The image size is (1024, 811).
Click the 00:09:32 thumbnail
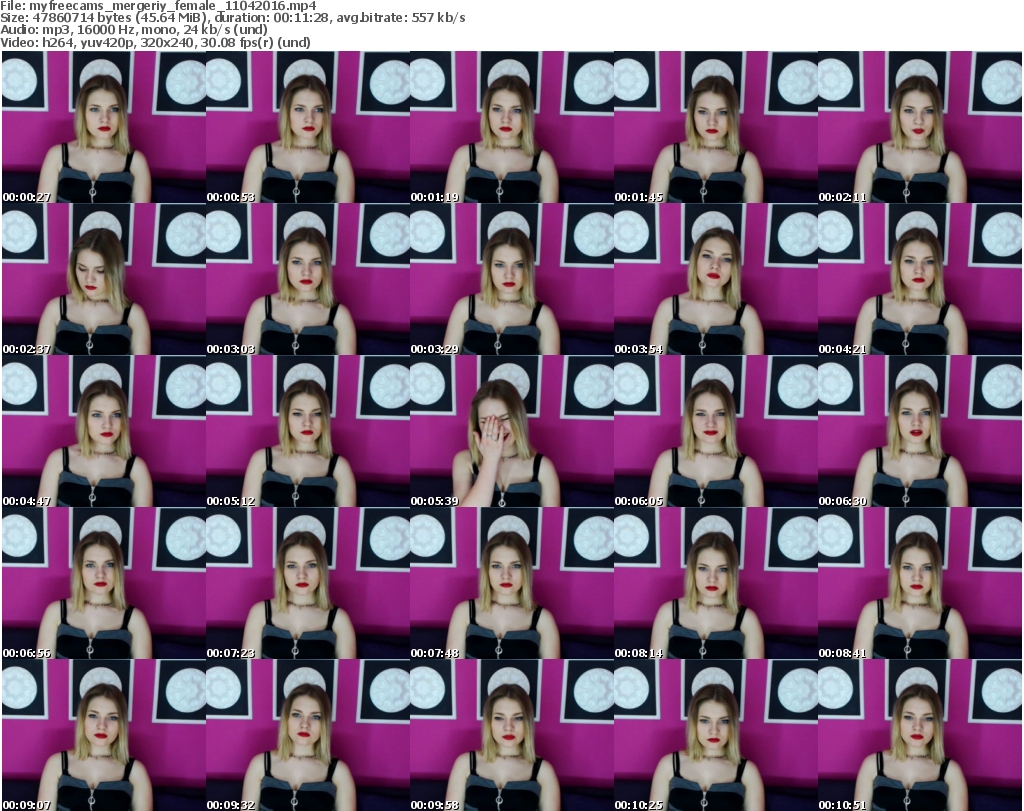point(308,735)
